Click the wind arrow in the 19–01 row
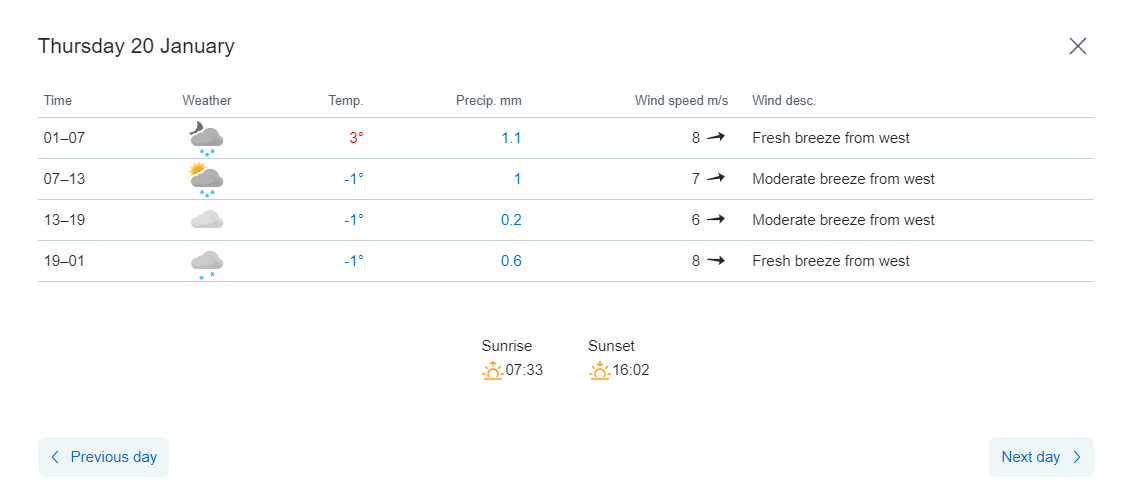This screenshot has height=492, width=1139. pos(715,260)
